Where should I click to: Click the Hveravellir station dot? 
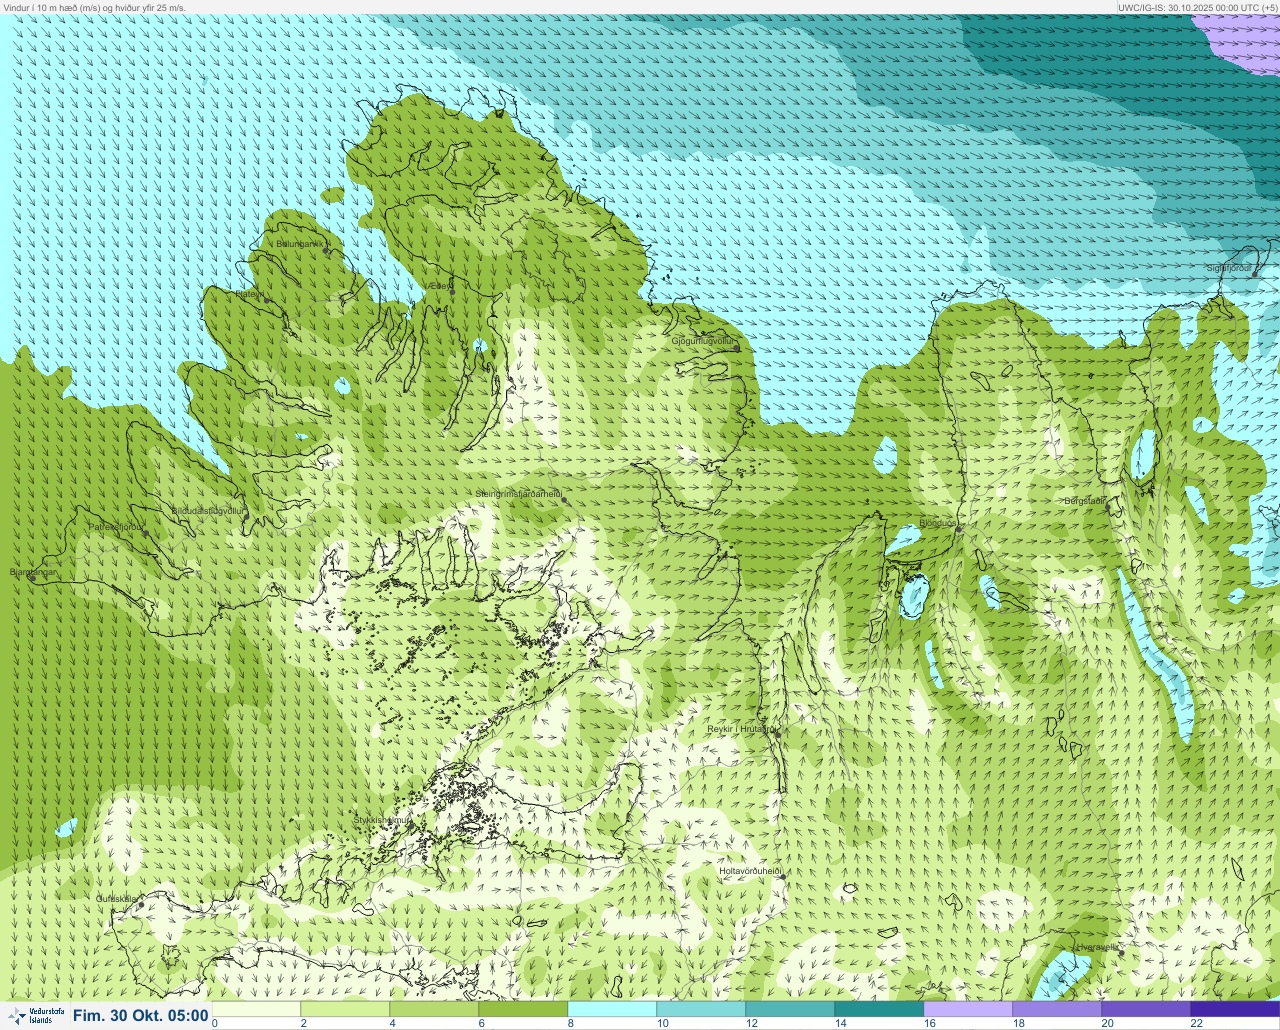[x=1122, y=952]
